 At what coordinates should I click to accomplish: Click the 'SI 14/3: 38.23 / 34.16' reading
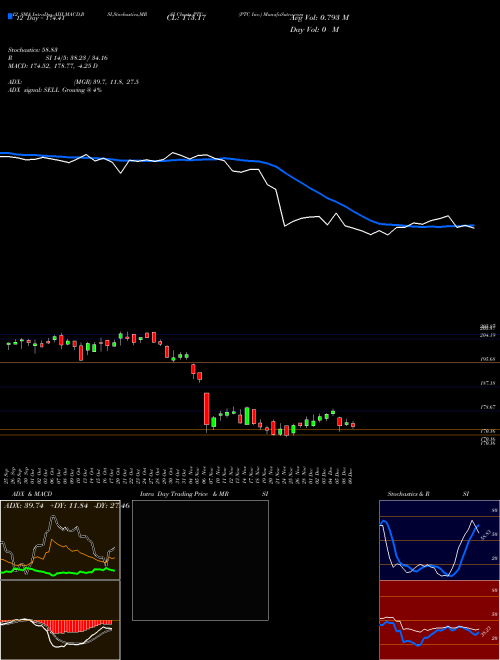click(x=77, y=58)
